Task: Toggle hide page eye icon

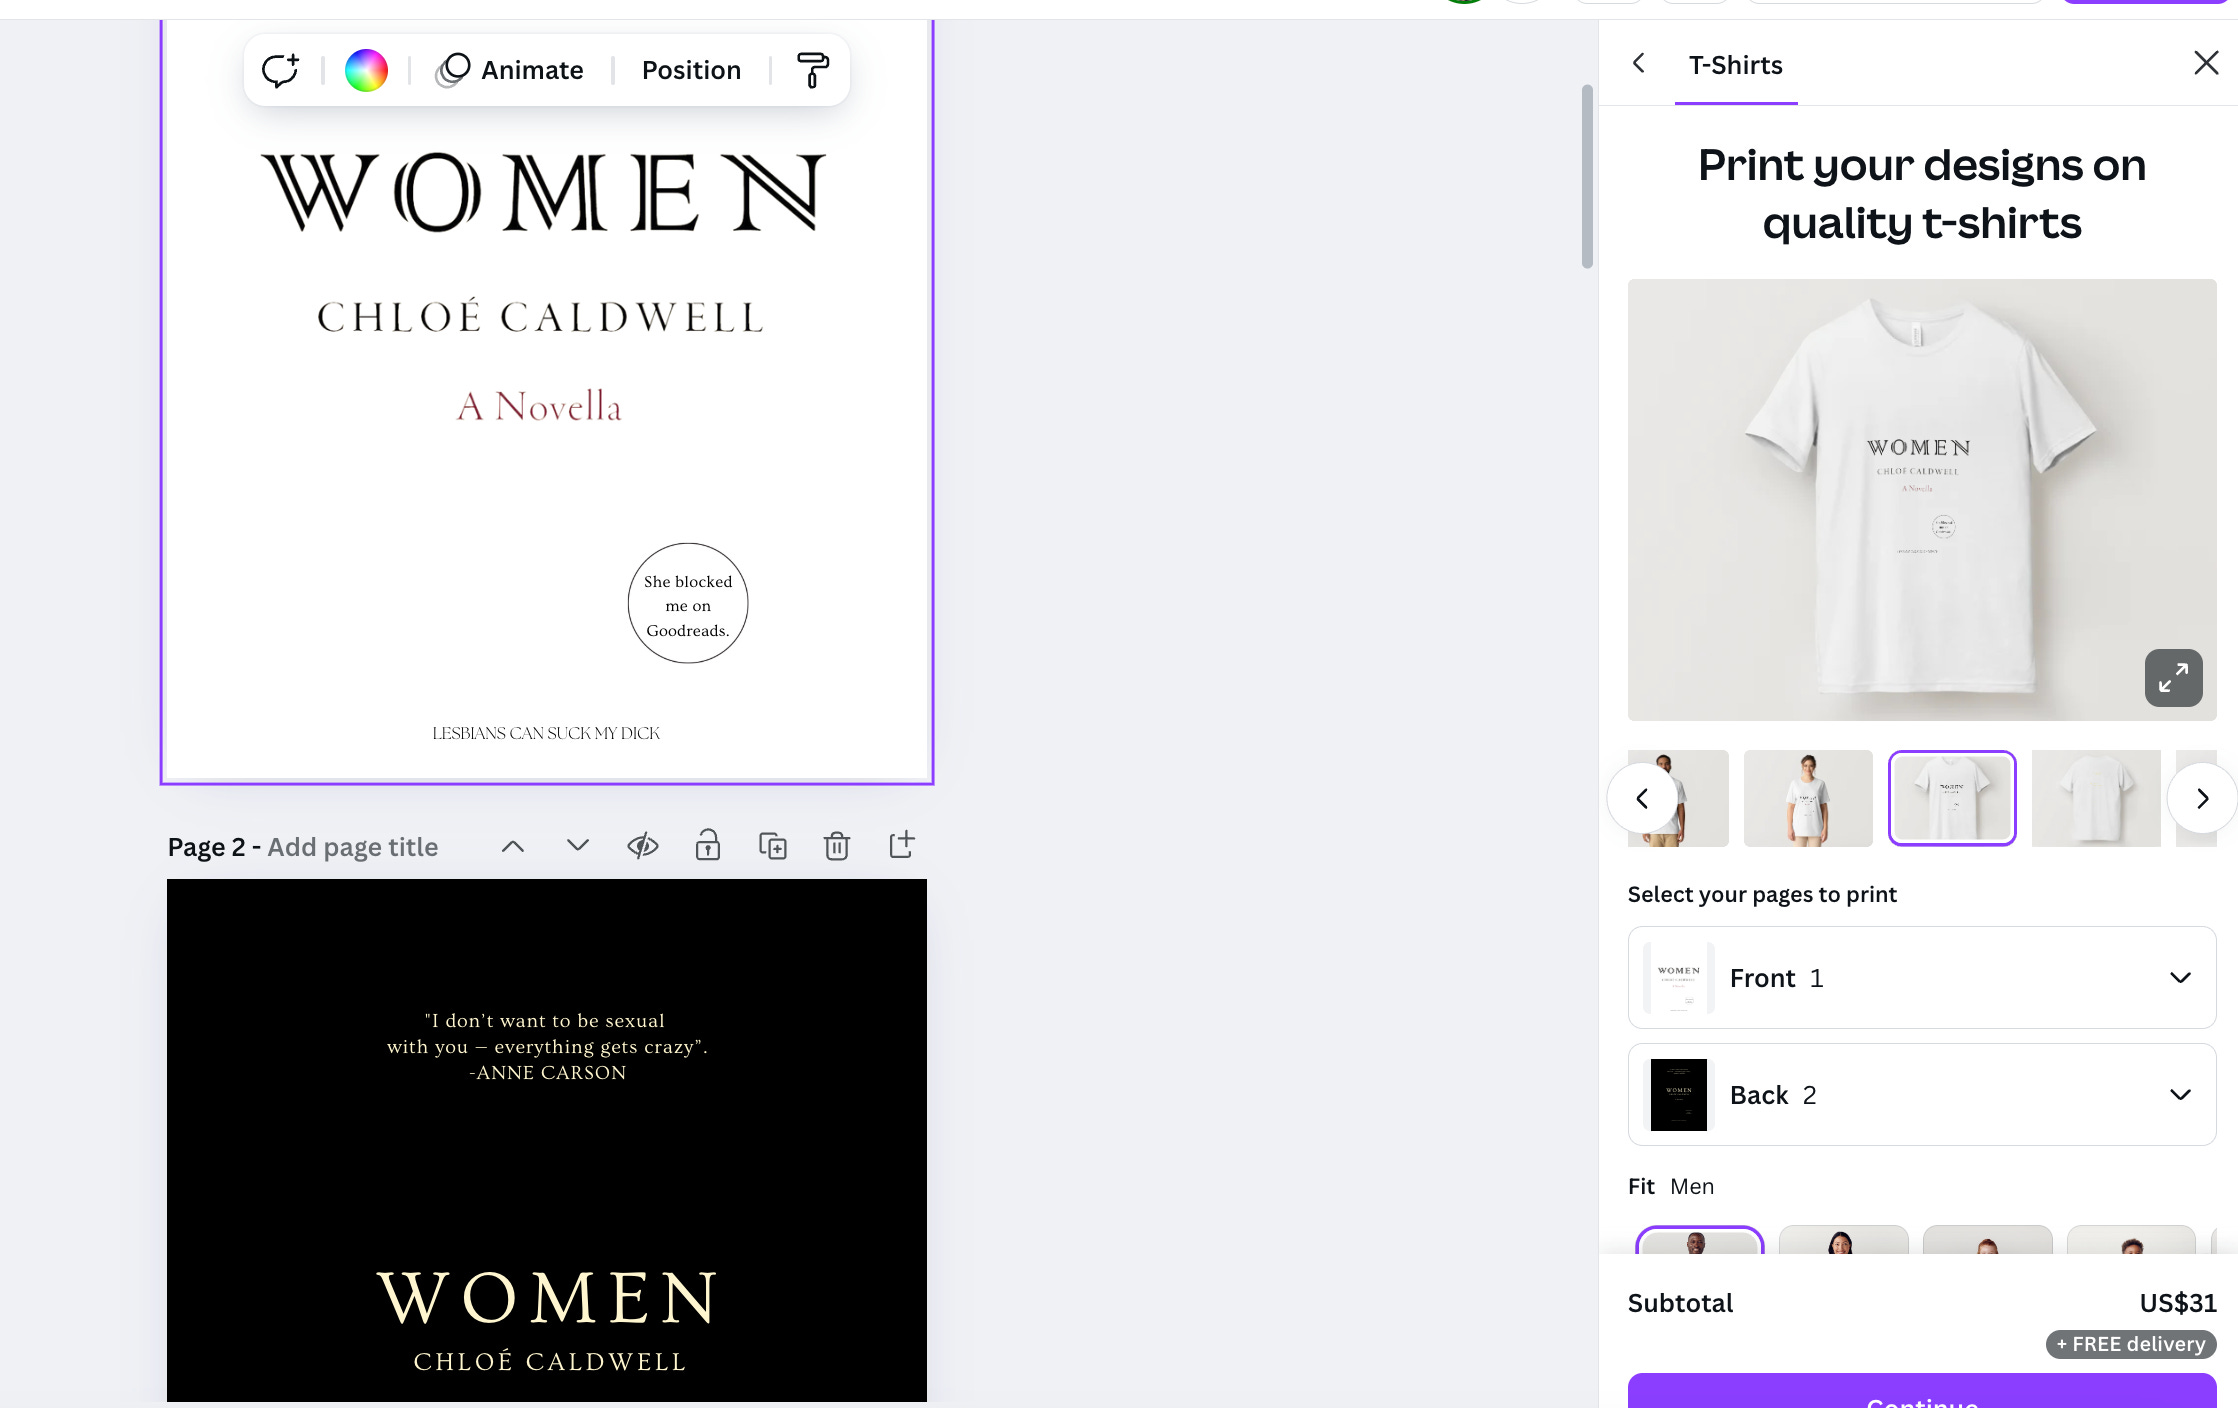Action: (643, 846)
